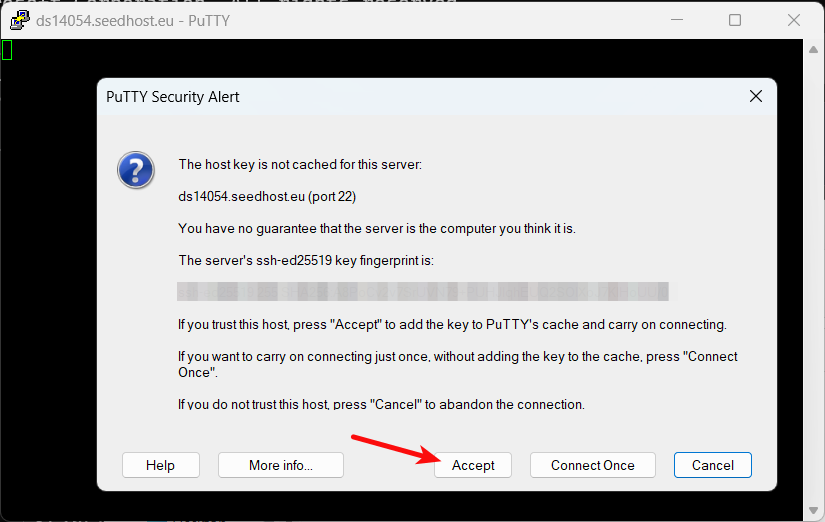This screenshot has height=522, width=825.
Task: Click the terminal scrollbar up arrow
Action: point(813,49)
